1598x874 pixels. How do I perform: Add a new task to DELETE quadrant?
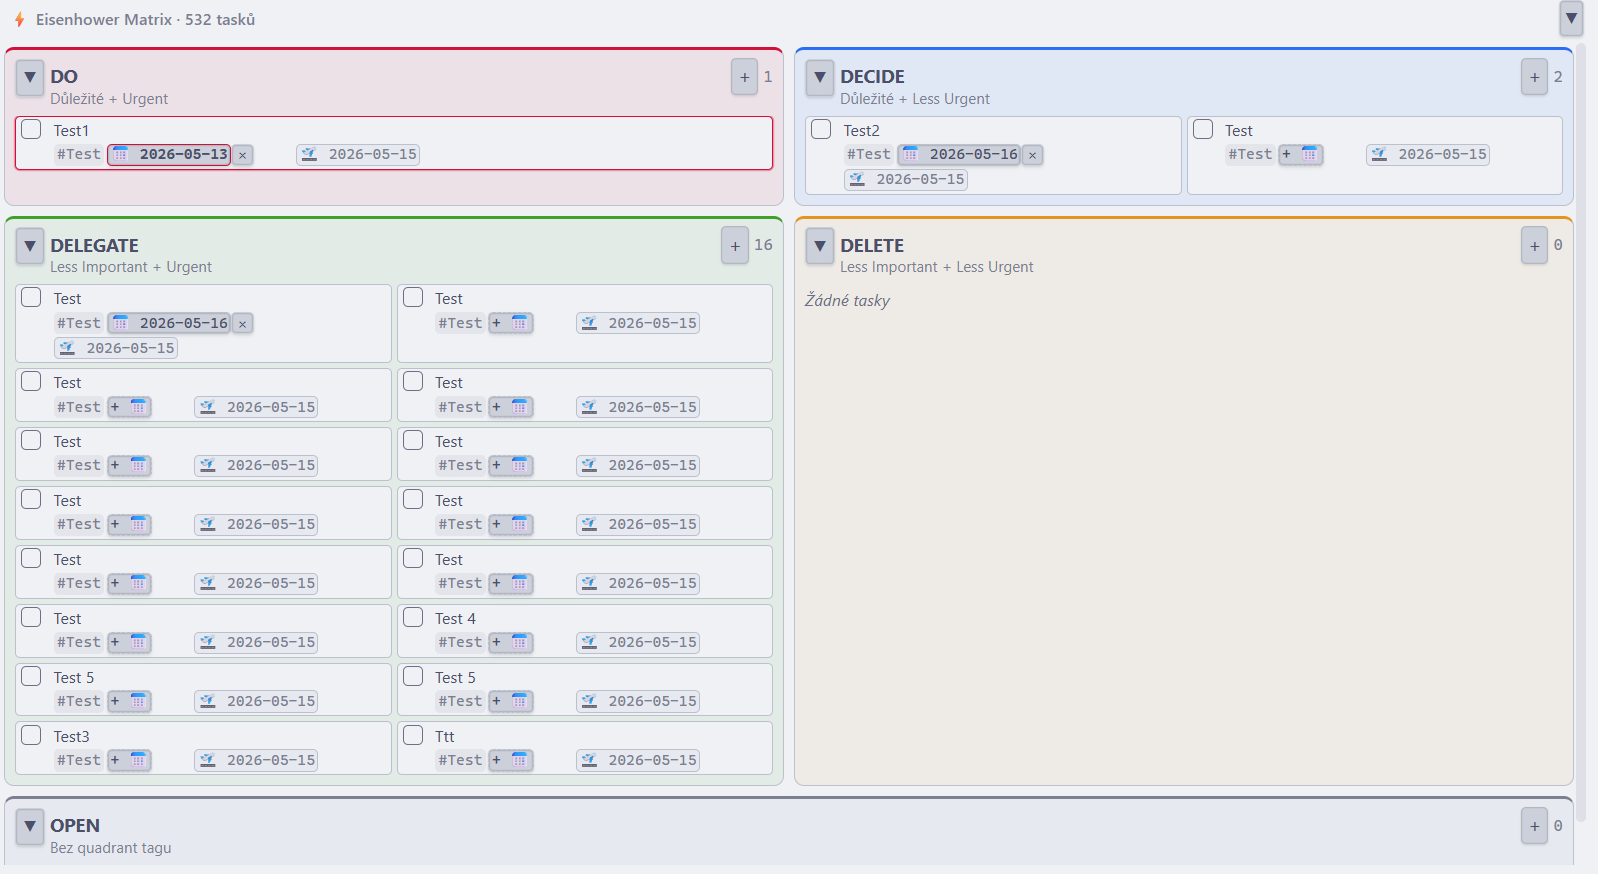1534,246
